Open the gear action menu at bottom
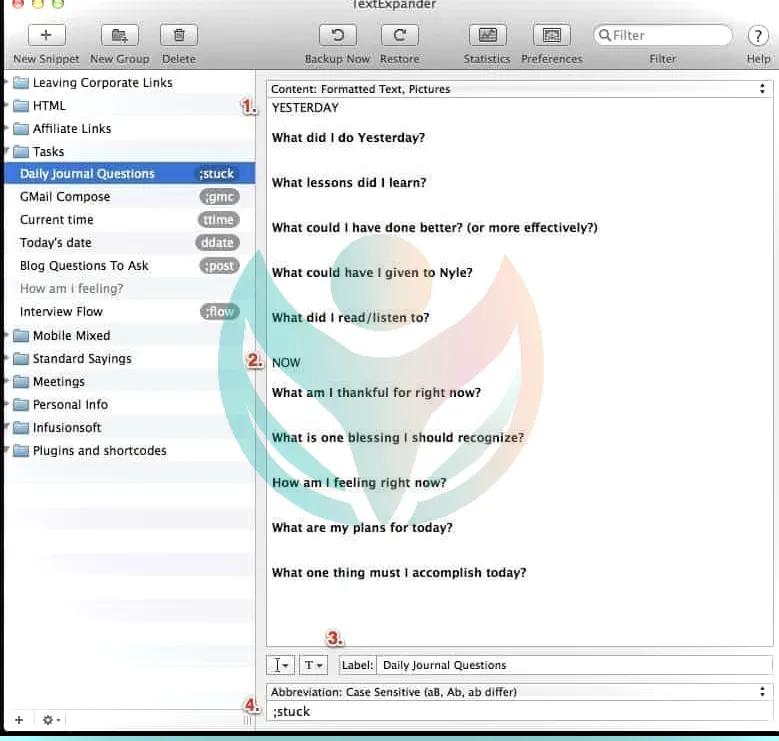 point(50,720)
